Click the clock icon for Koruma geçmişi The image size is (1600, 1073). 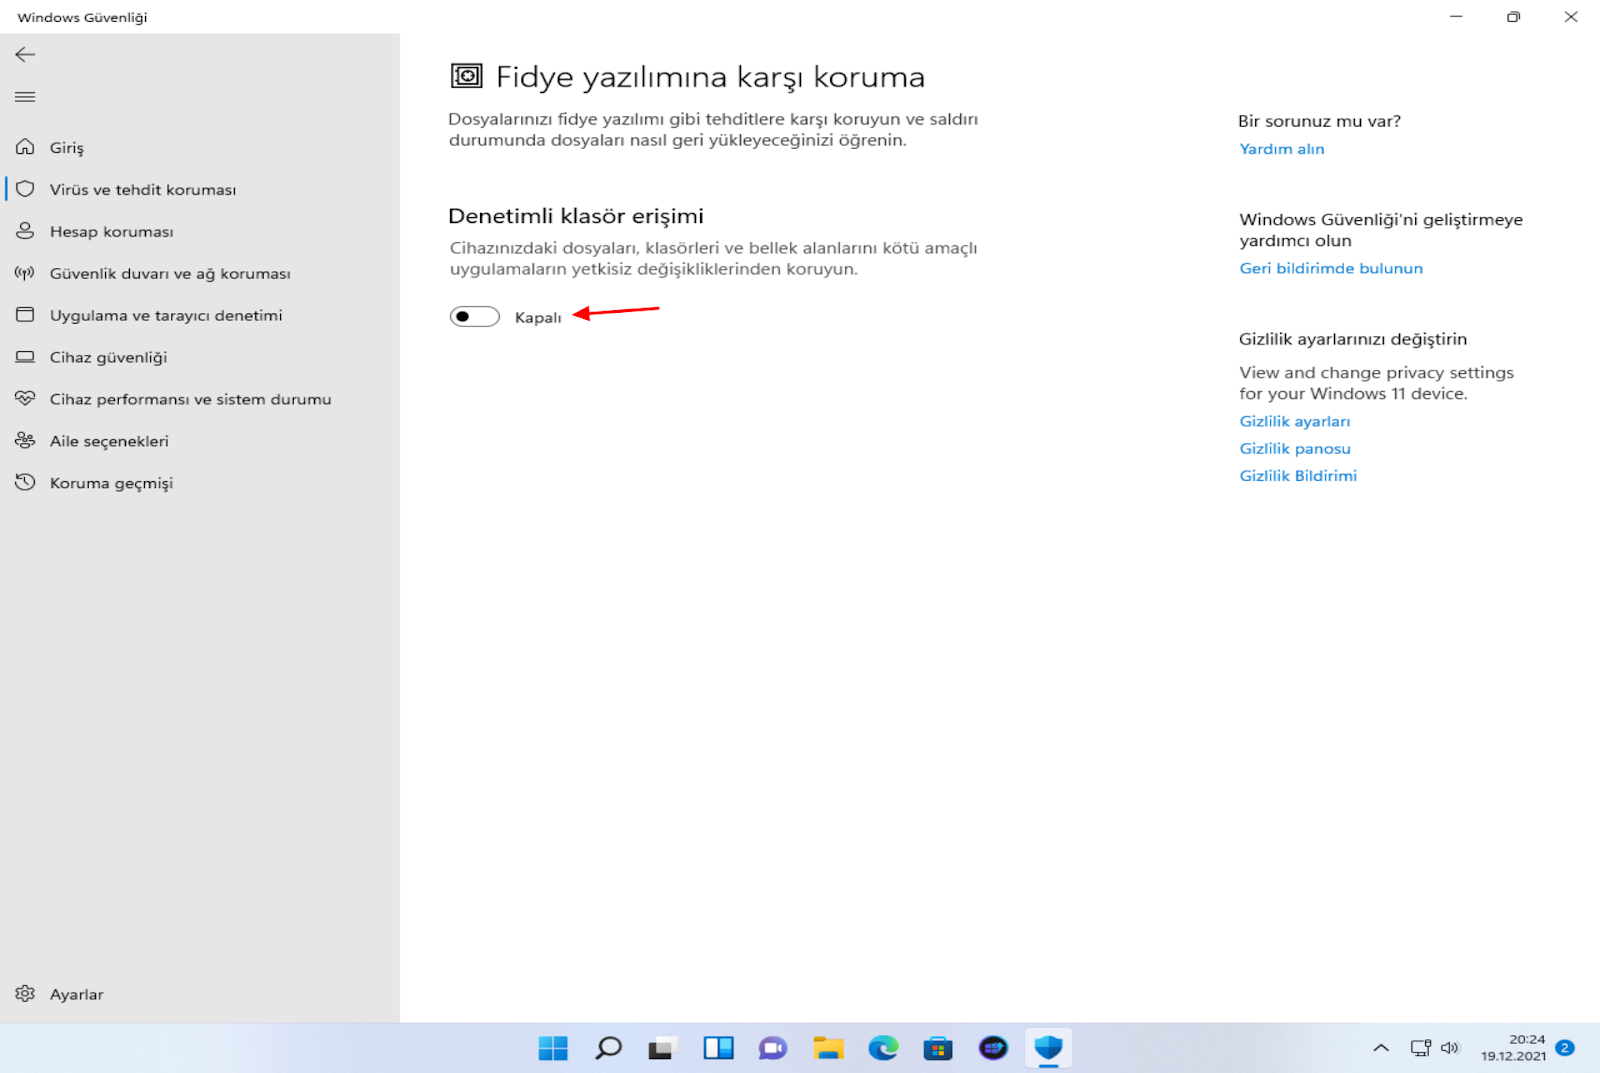[x=25, y=483]
